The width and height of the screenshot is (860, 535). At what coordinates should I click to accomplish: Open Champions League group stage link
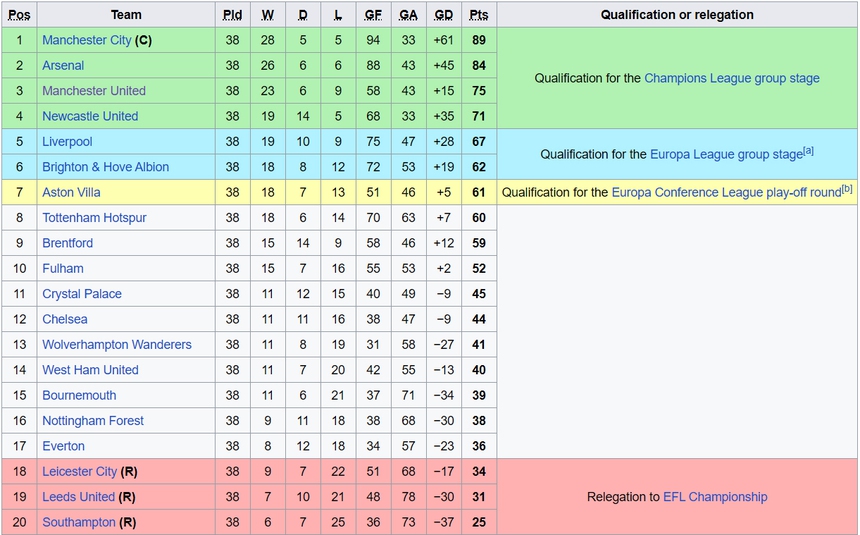[x=731, y=78]
